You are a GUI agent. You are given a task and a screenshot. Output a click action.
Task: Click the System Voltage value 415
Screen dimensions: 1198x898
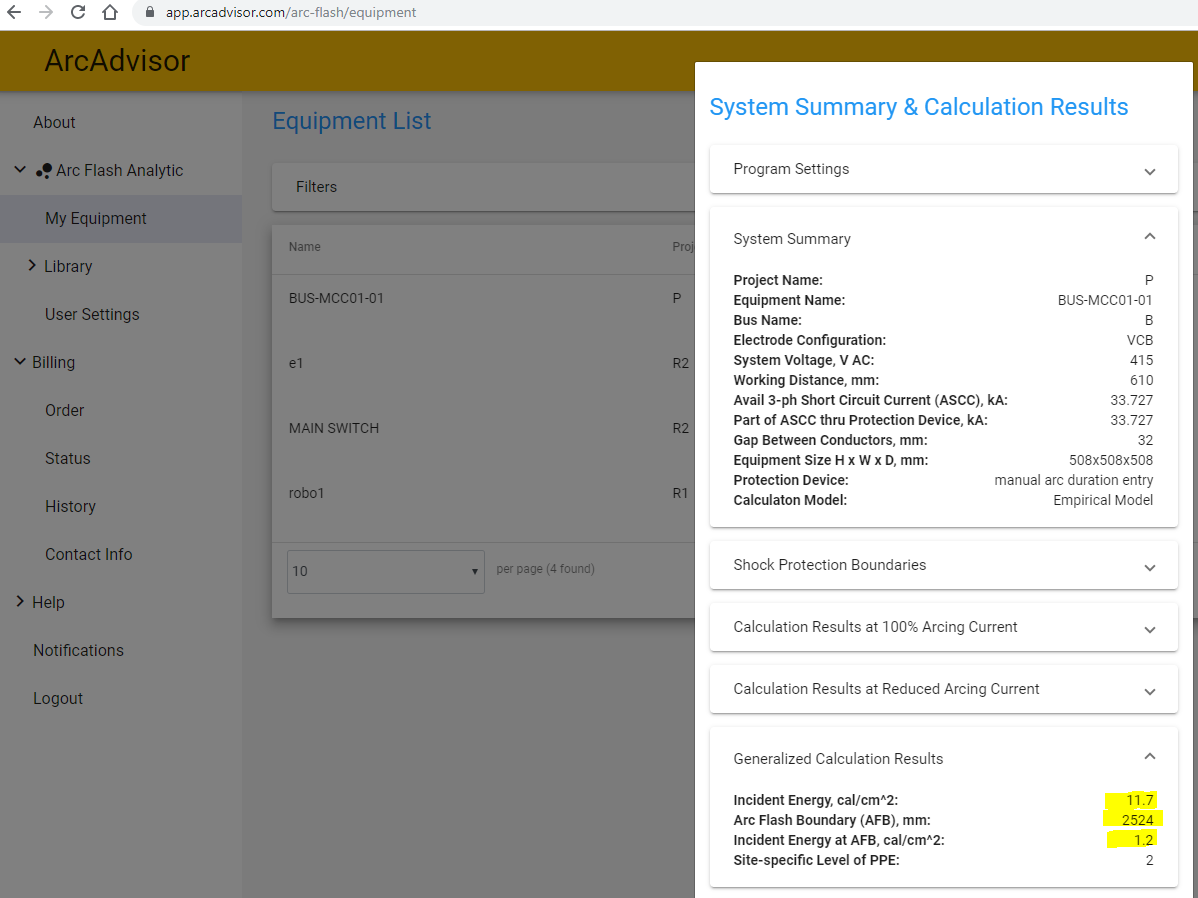point(1141,360)
